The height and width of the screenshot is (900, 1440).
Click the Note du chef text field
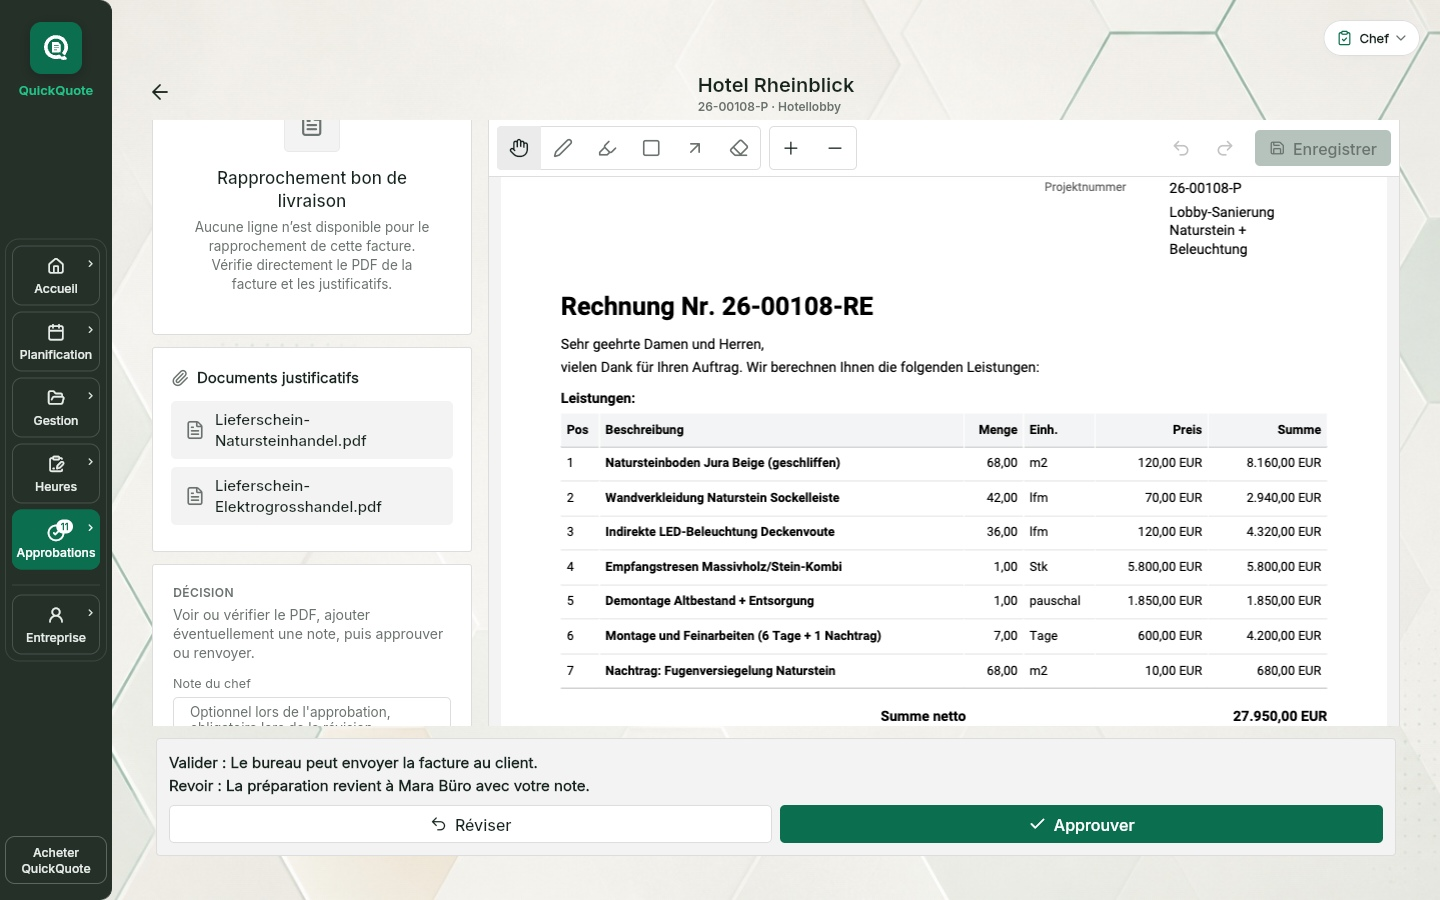(x=312, y=712)
